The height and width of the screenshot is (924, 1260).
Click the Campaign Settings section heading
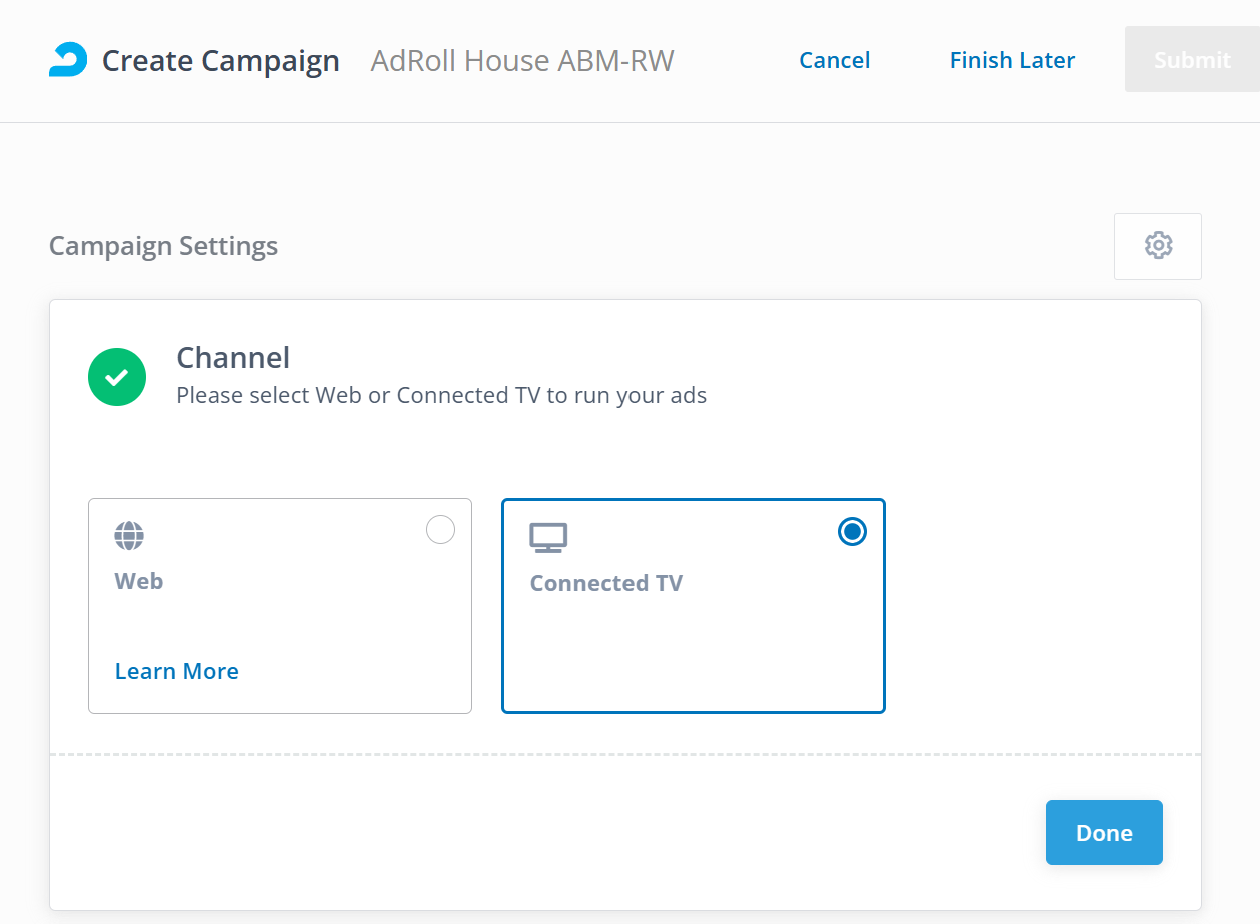coord(164,246)
